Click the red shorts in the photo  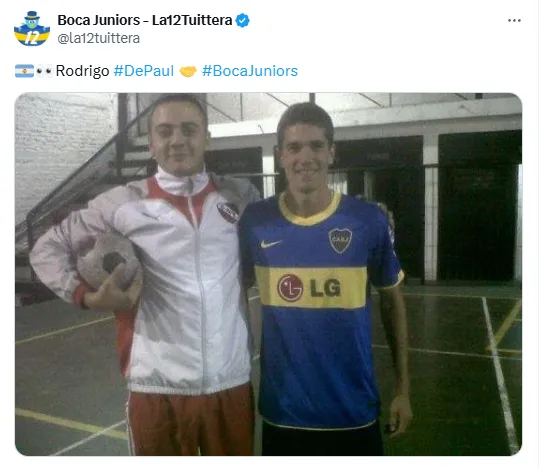pyautogui.click(x=191, y=421)
